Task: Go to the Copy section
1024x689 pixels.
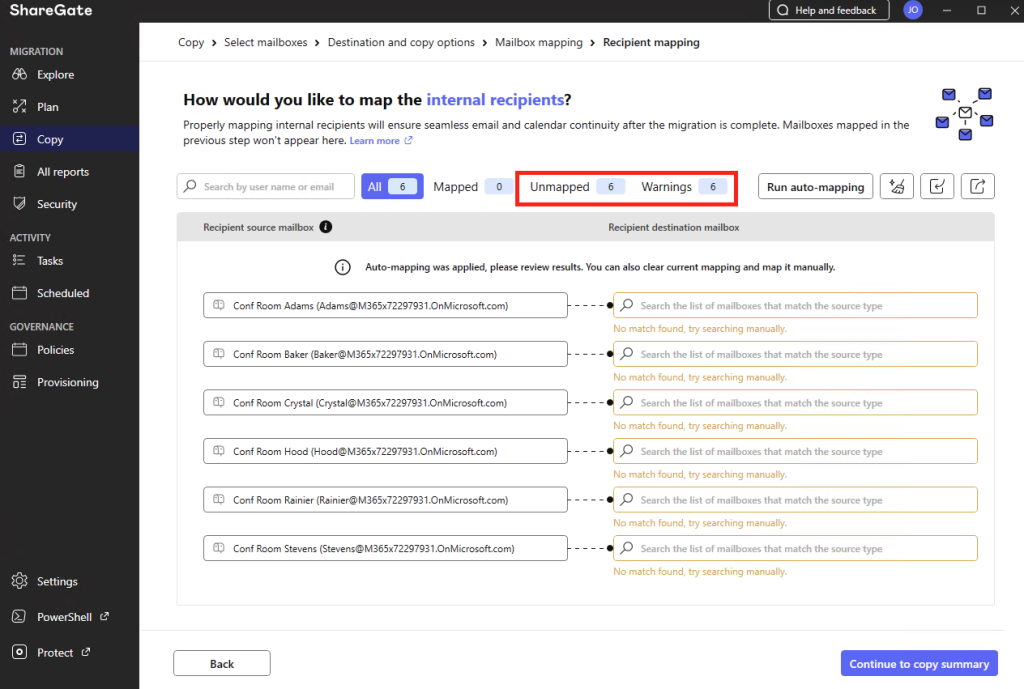Action: pos(69,139)
